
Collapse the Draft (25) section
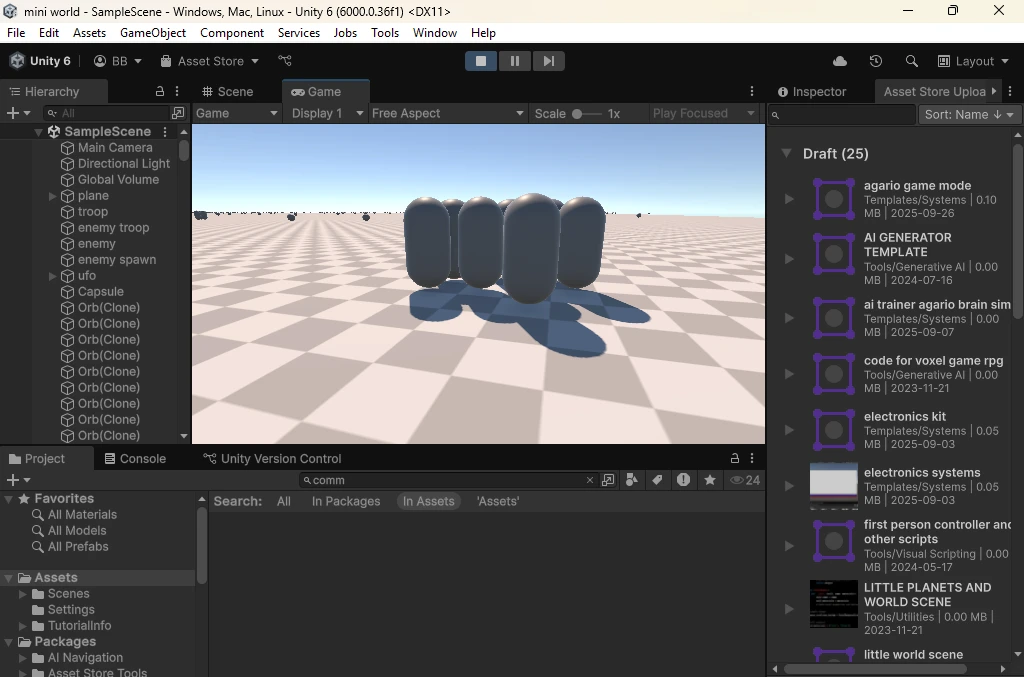(x=787, y=153)
